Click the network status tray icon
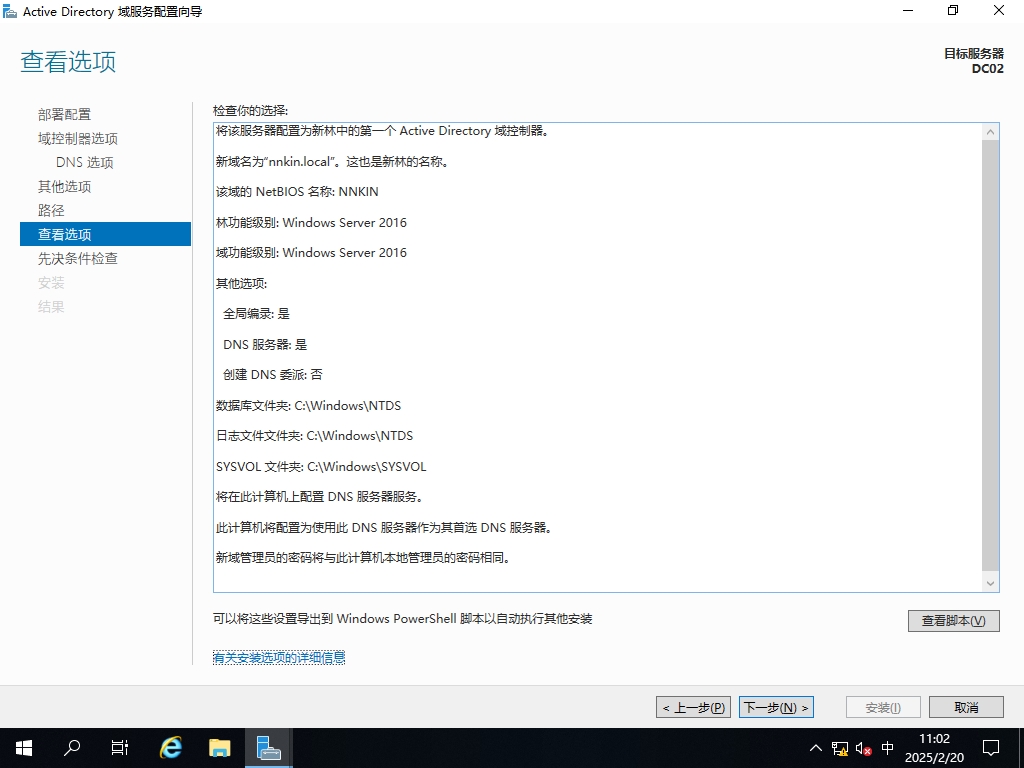1024x768 pixels. (840, 748)
